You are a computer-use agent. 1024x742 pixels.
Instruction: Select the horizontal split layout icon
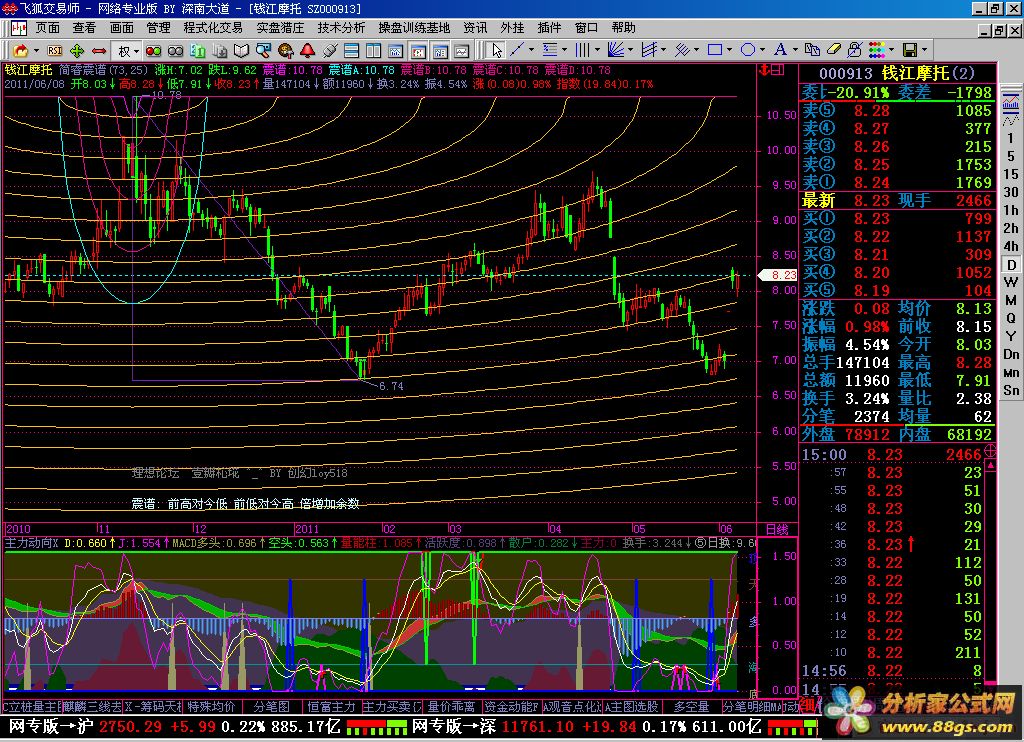tap(351, 50)
